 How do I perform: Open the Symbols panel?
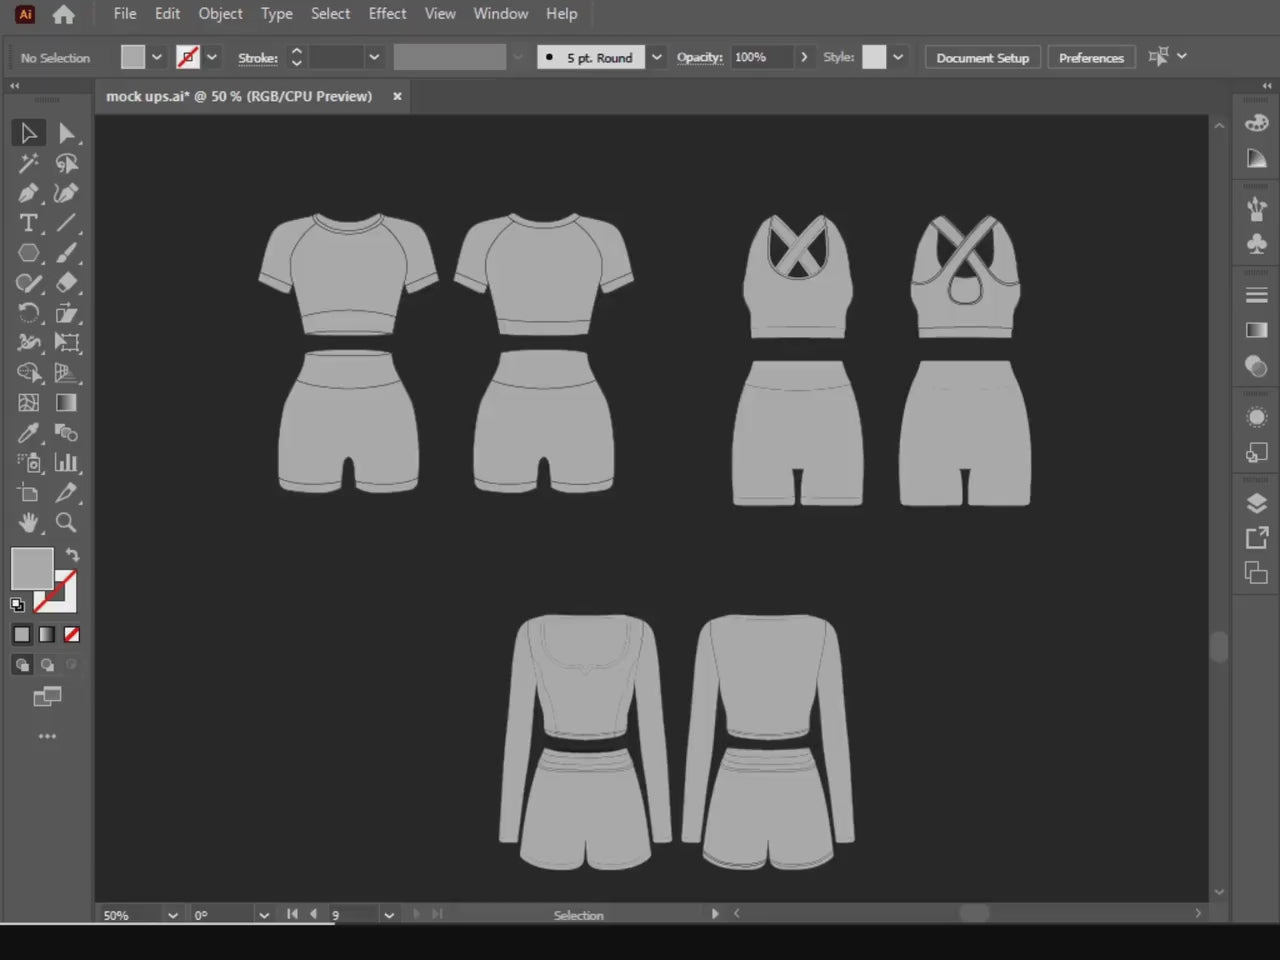tap(1255, 243)
